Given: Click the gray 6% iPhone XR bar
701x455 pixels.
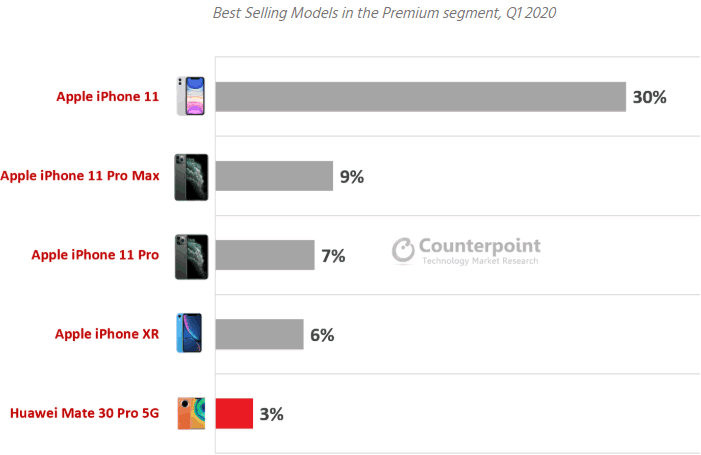Looking at the screenshot, I should [x=259, y=334].
